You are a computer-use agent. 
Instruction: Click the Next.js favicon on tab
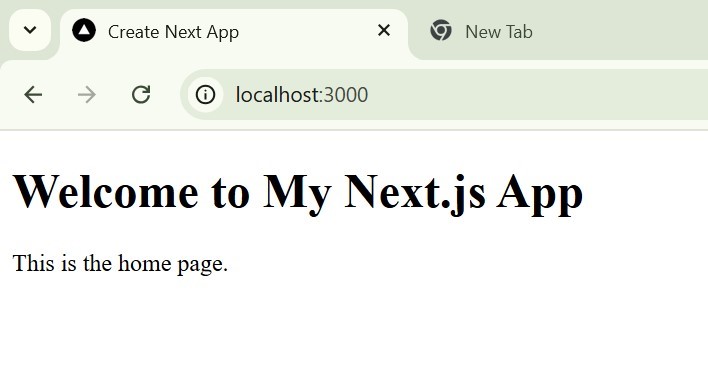click(84, 31)
